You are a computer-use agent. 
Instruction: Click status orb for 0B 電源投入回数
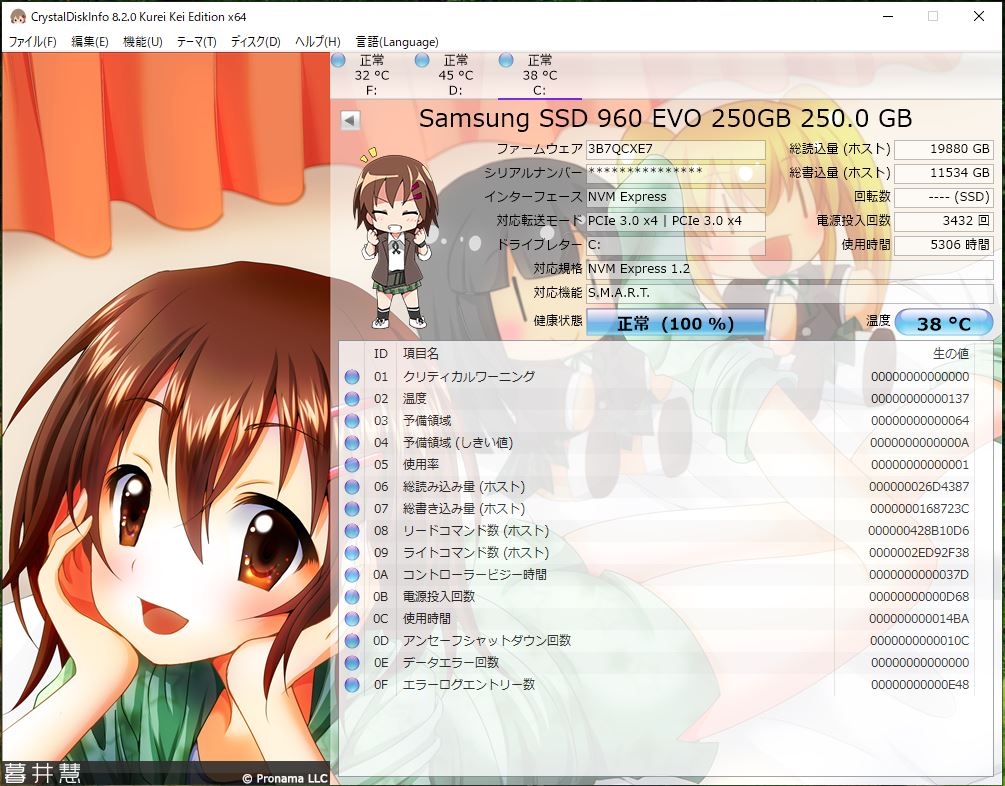point(352,597)
